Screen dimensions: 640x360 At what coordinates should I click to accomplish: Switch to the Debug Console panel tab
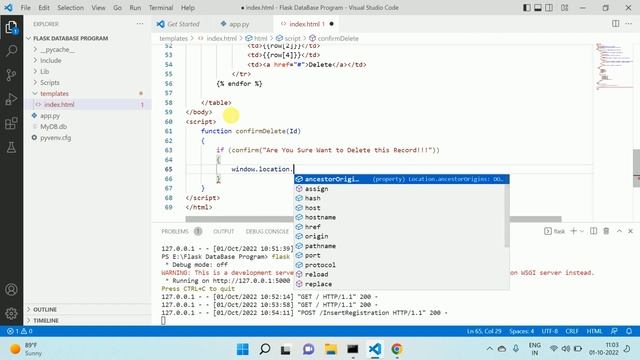tap(267, 231)
